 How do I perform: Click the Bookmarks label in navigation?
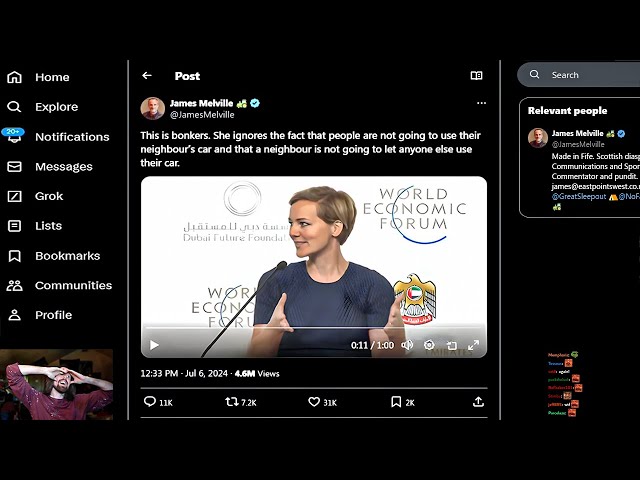click(x=67, y=256)
